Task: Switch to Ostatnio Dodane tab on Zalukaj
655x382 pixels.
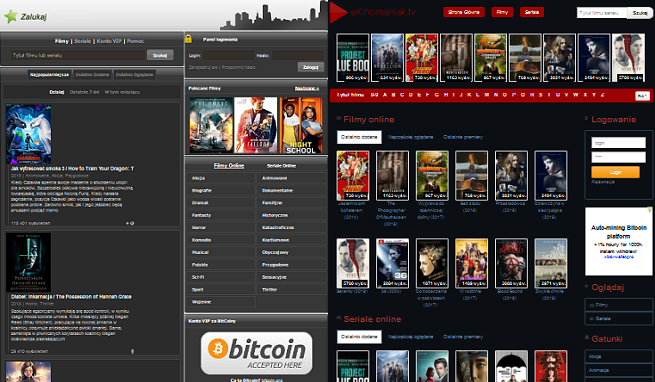Action: click(92, 75)
